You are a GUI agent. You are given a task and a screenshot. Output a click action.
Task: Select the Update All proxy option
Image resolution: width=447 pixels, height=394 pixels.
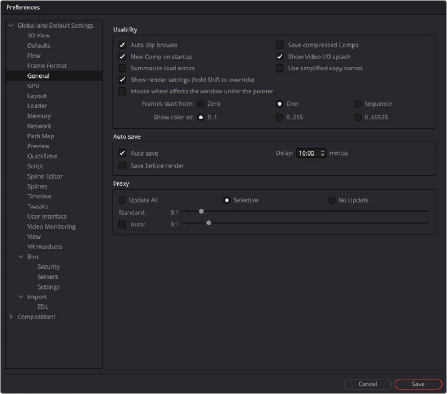tap(122, 200)
